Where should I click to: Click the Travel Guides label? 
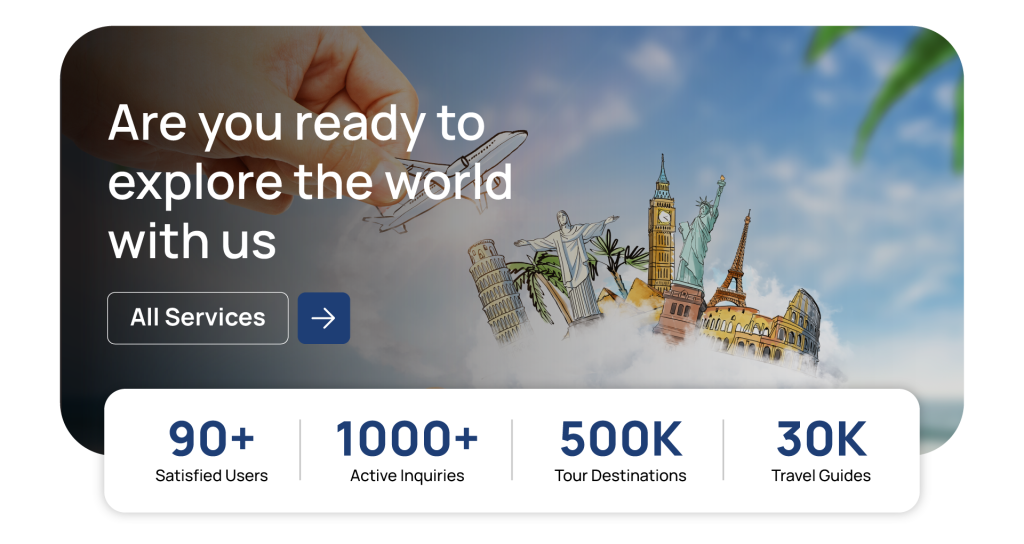tap(821, 475)
